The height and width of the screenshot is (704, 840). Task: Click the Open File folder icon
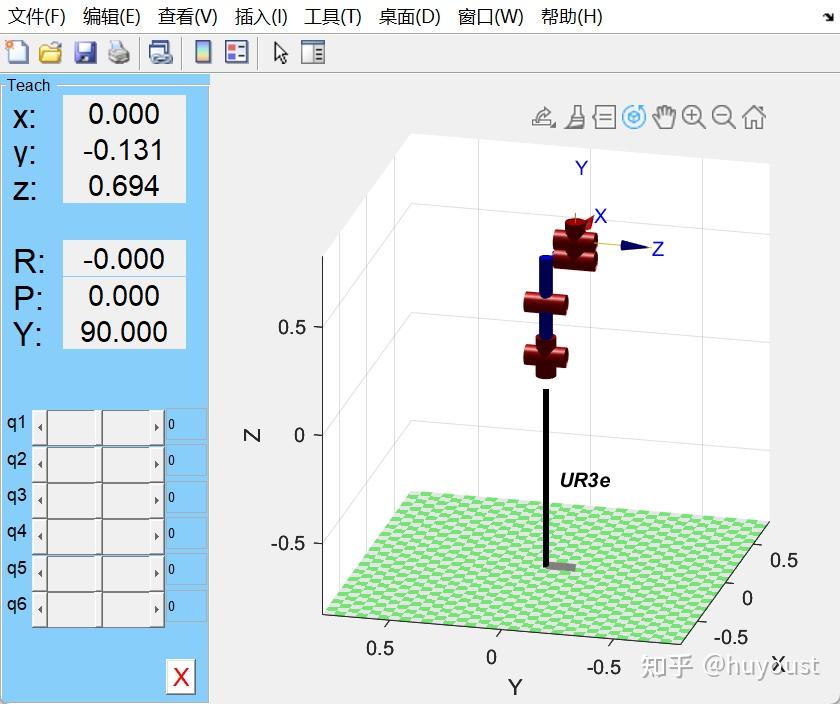(50, 52)
